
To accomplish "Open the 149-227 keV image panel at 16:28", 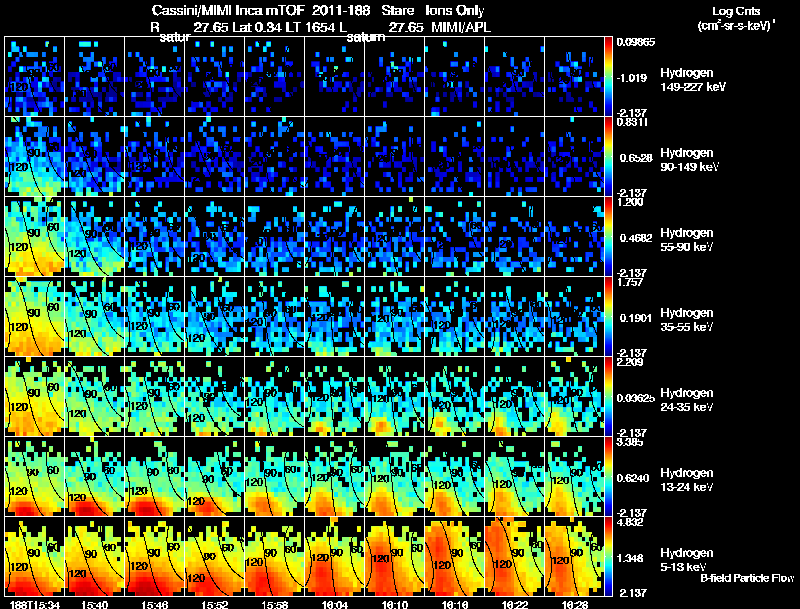I will [x=574, y=77].
